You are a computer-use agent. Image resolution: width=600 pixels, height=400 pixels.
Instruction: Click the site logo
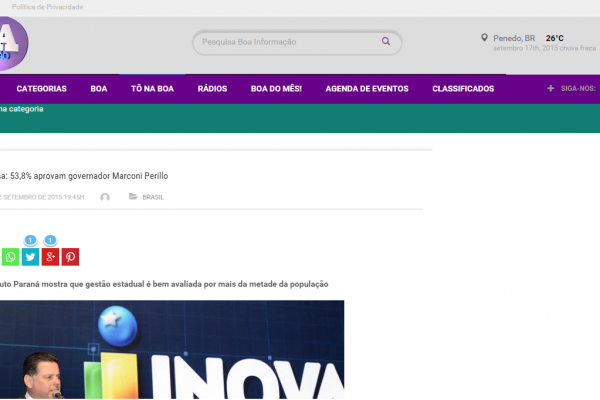12,43
